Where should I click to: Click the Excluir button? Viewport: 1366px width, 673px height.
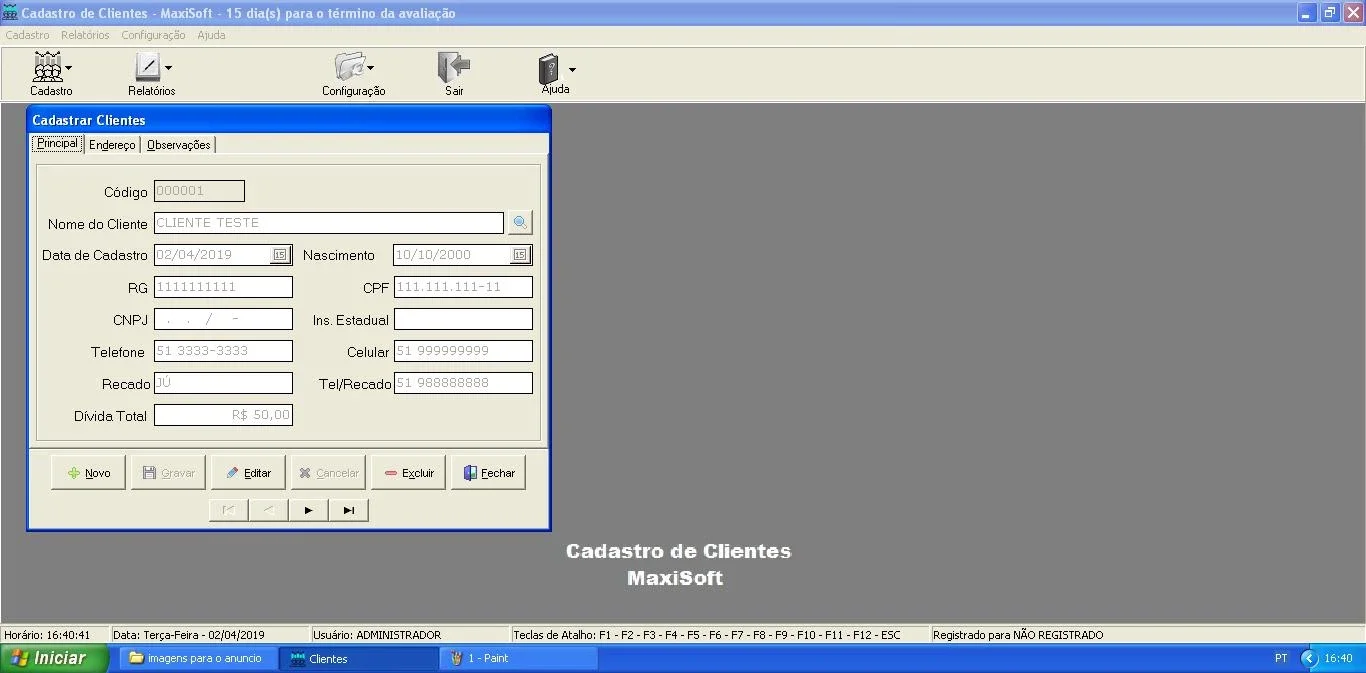click(x=408, y=473)
